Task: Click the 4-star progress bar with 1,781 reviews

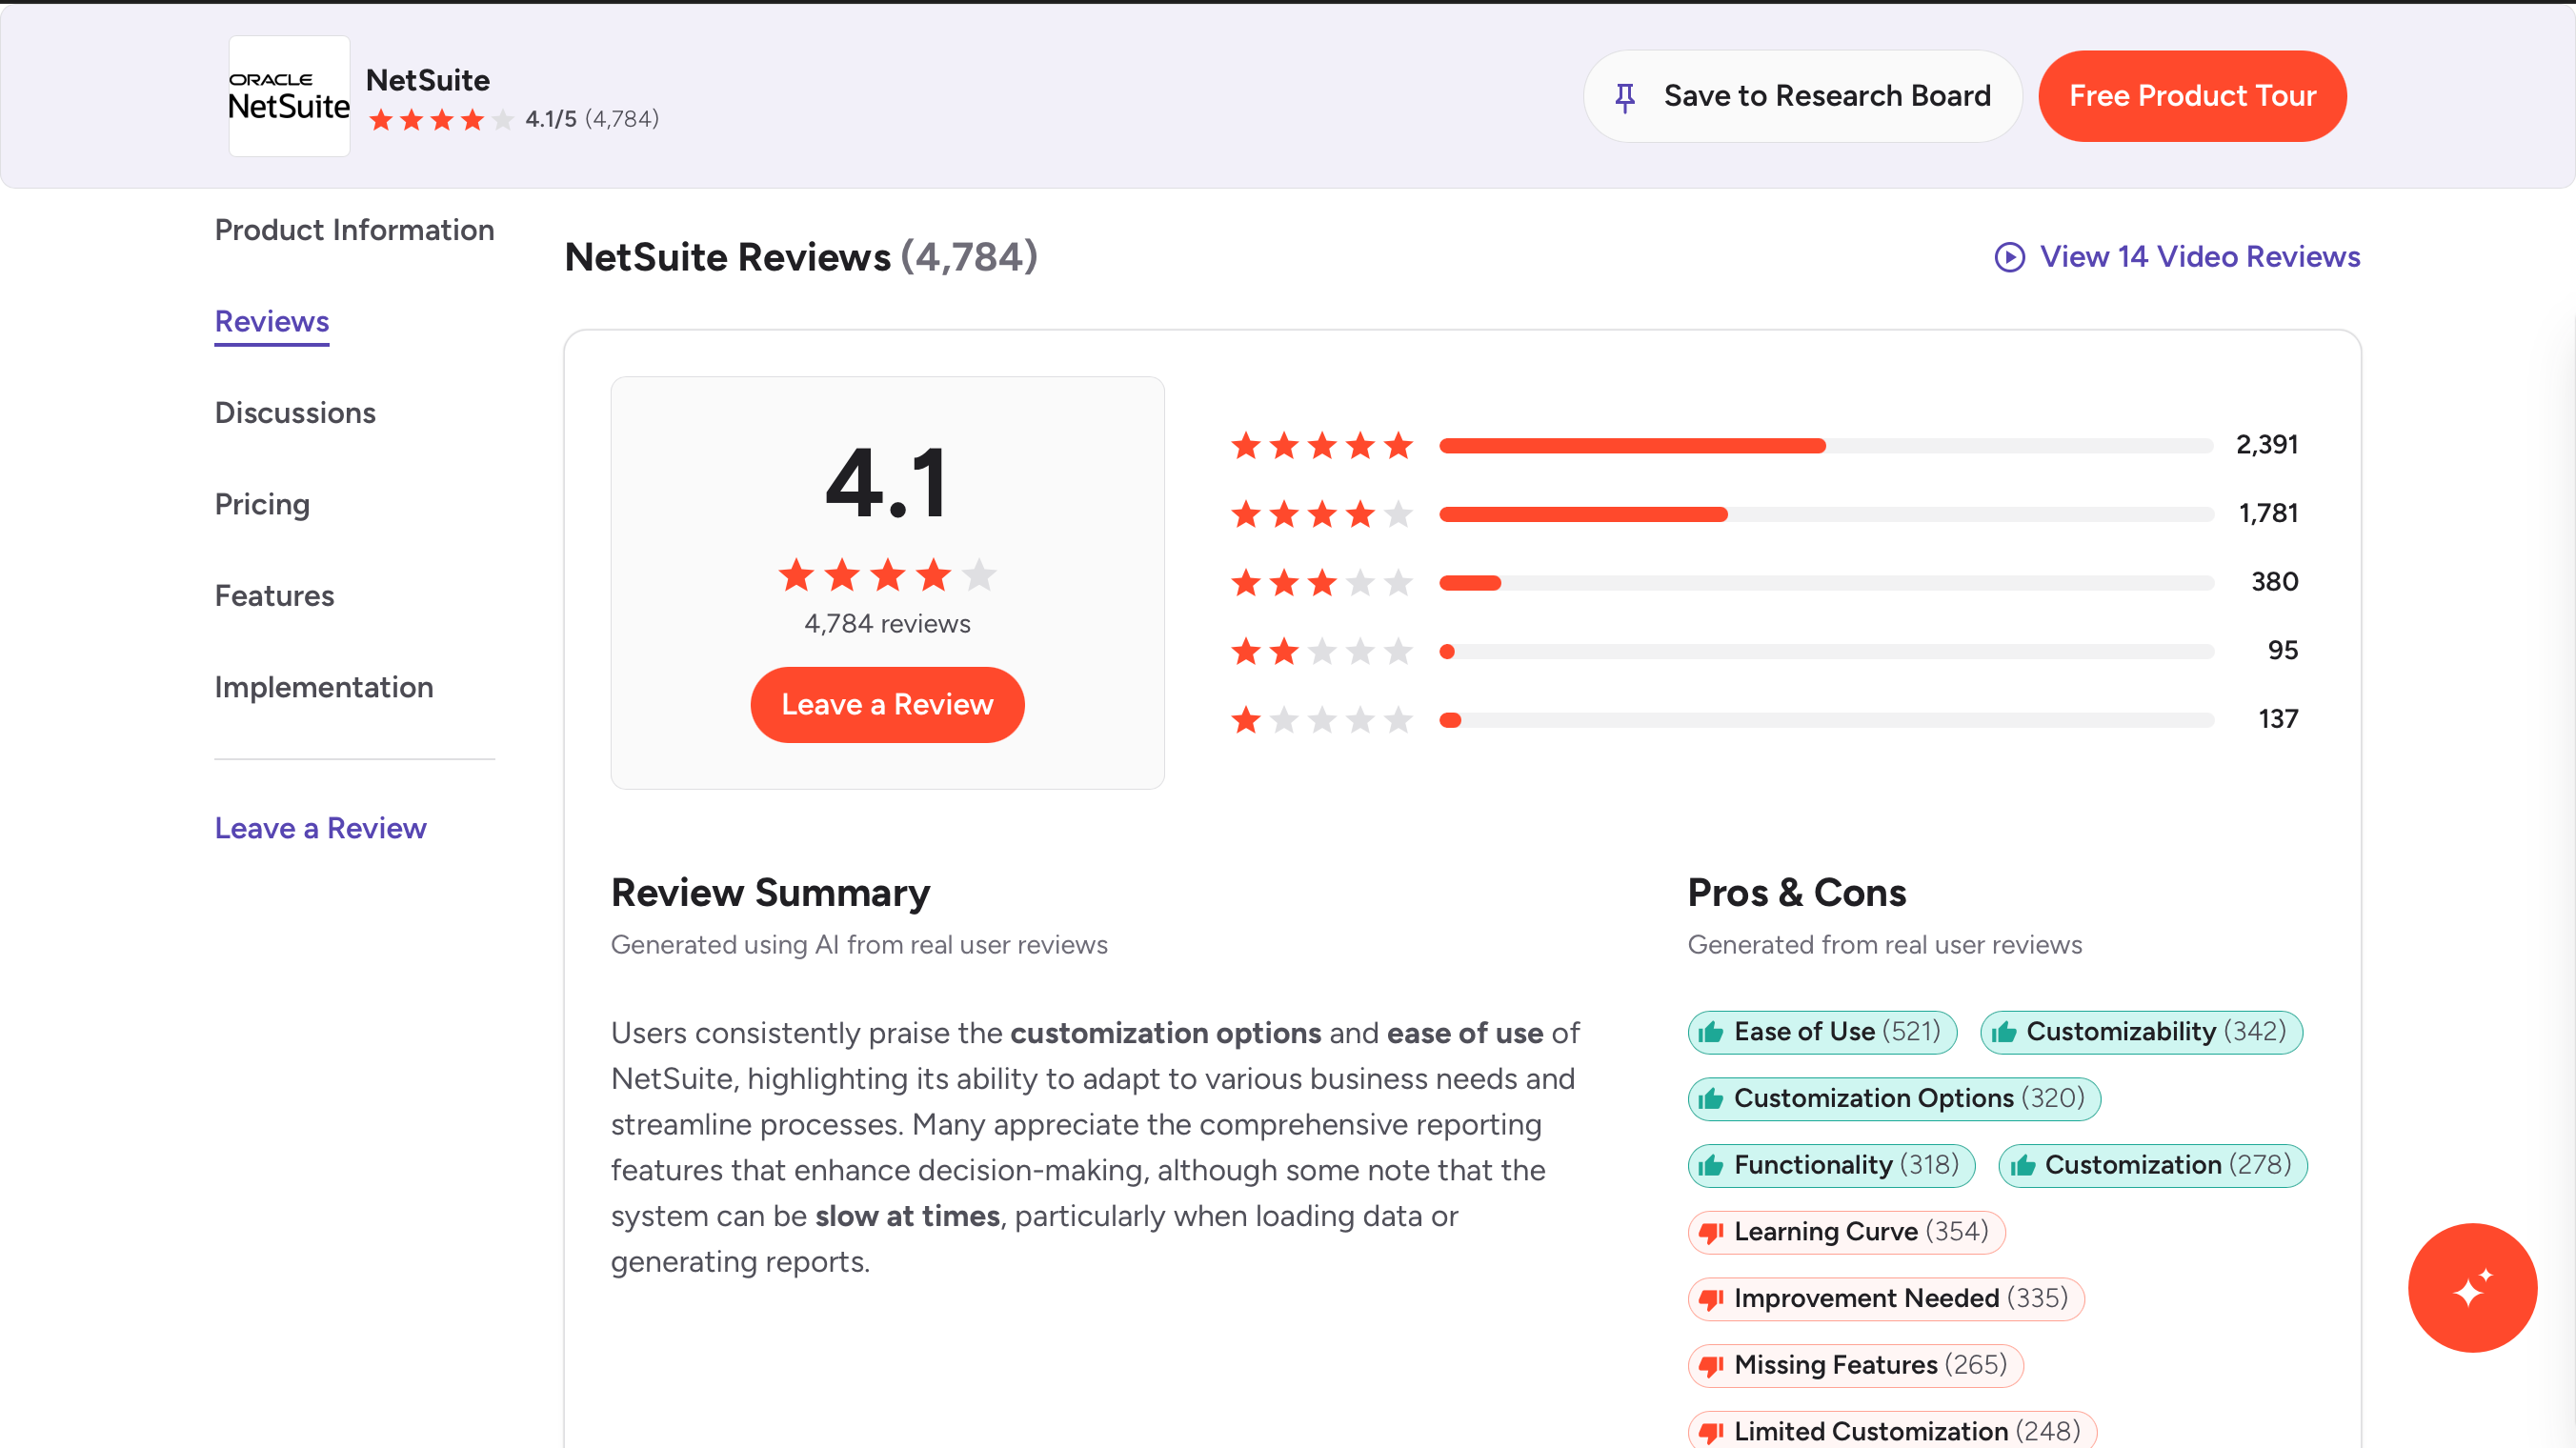Action: 1826,515
